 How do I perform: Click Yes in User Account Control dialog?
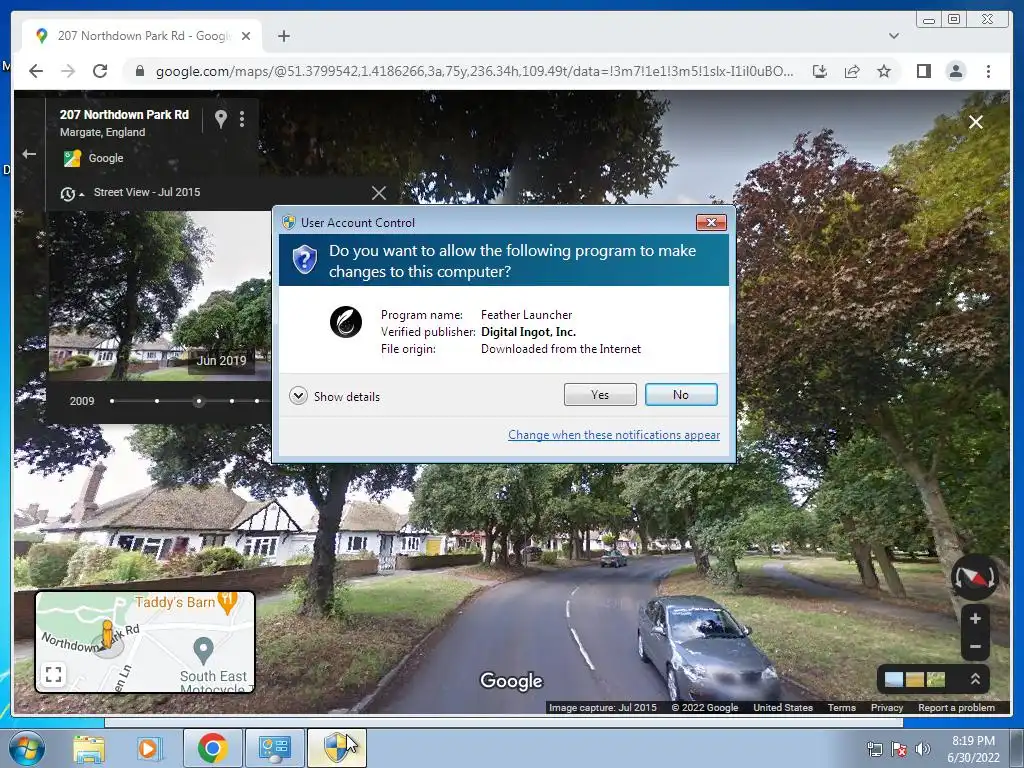point(600,394)
